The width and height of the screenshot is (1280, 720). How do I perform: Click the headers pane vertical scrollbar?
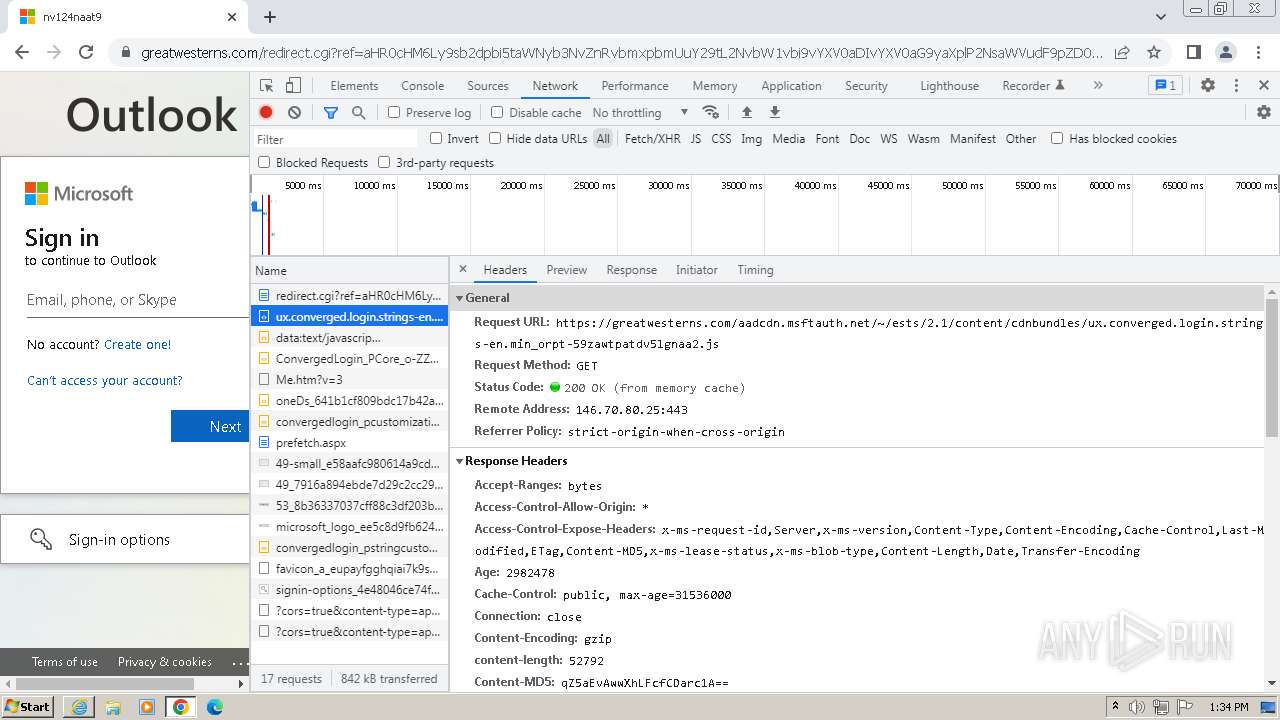point(1272,368)
